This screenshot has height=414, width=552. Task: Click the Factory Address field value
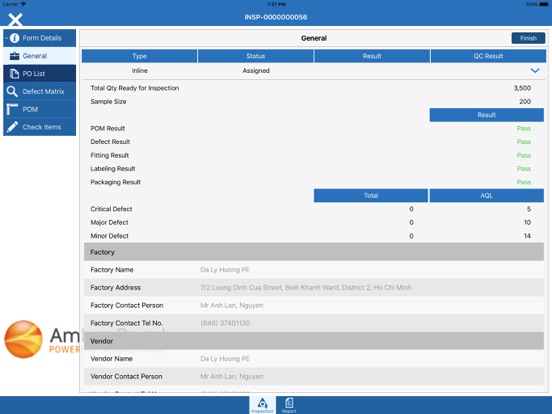[306, 287]
